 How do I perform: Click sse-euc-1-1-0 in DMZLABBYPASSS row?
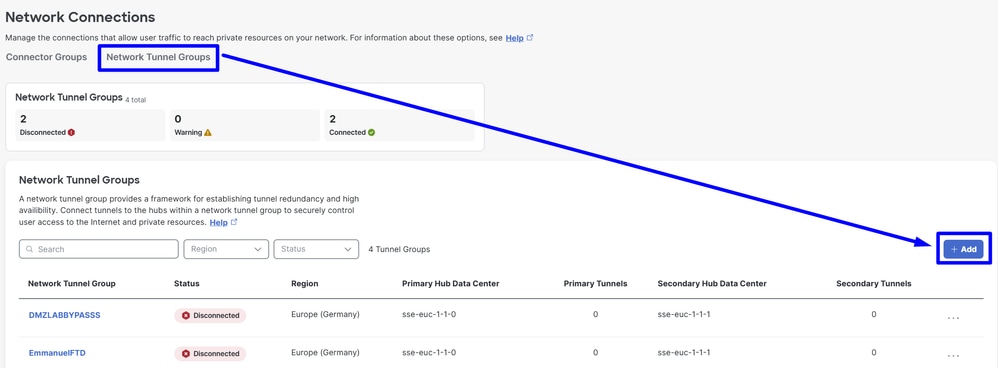pos(429,315)
